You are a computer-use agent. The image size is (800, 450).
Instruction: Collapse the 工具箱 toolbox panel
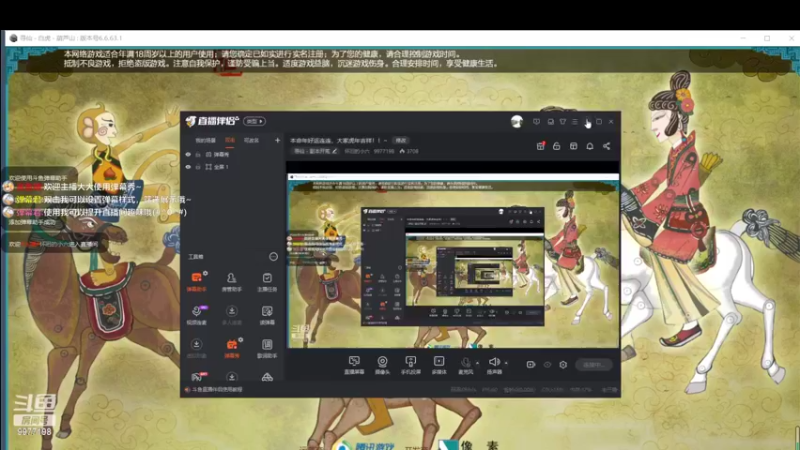pyautogui.click(x=273, y=257)
